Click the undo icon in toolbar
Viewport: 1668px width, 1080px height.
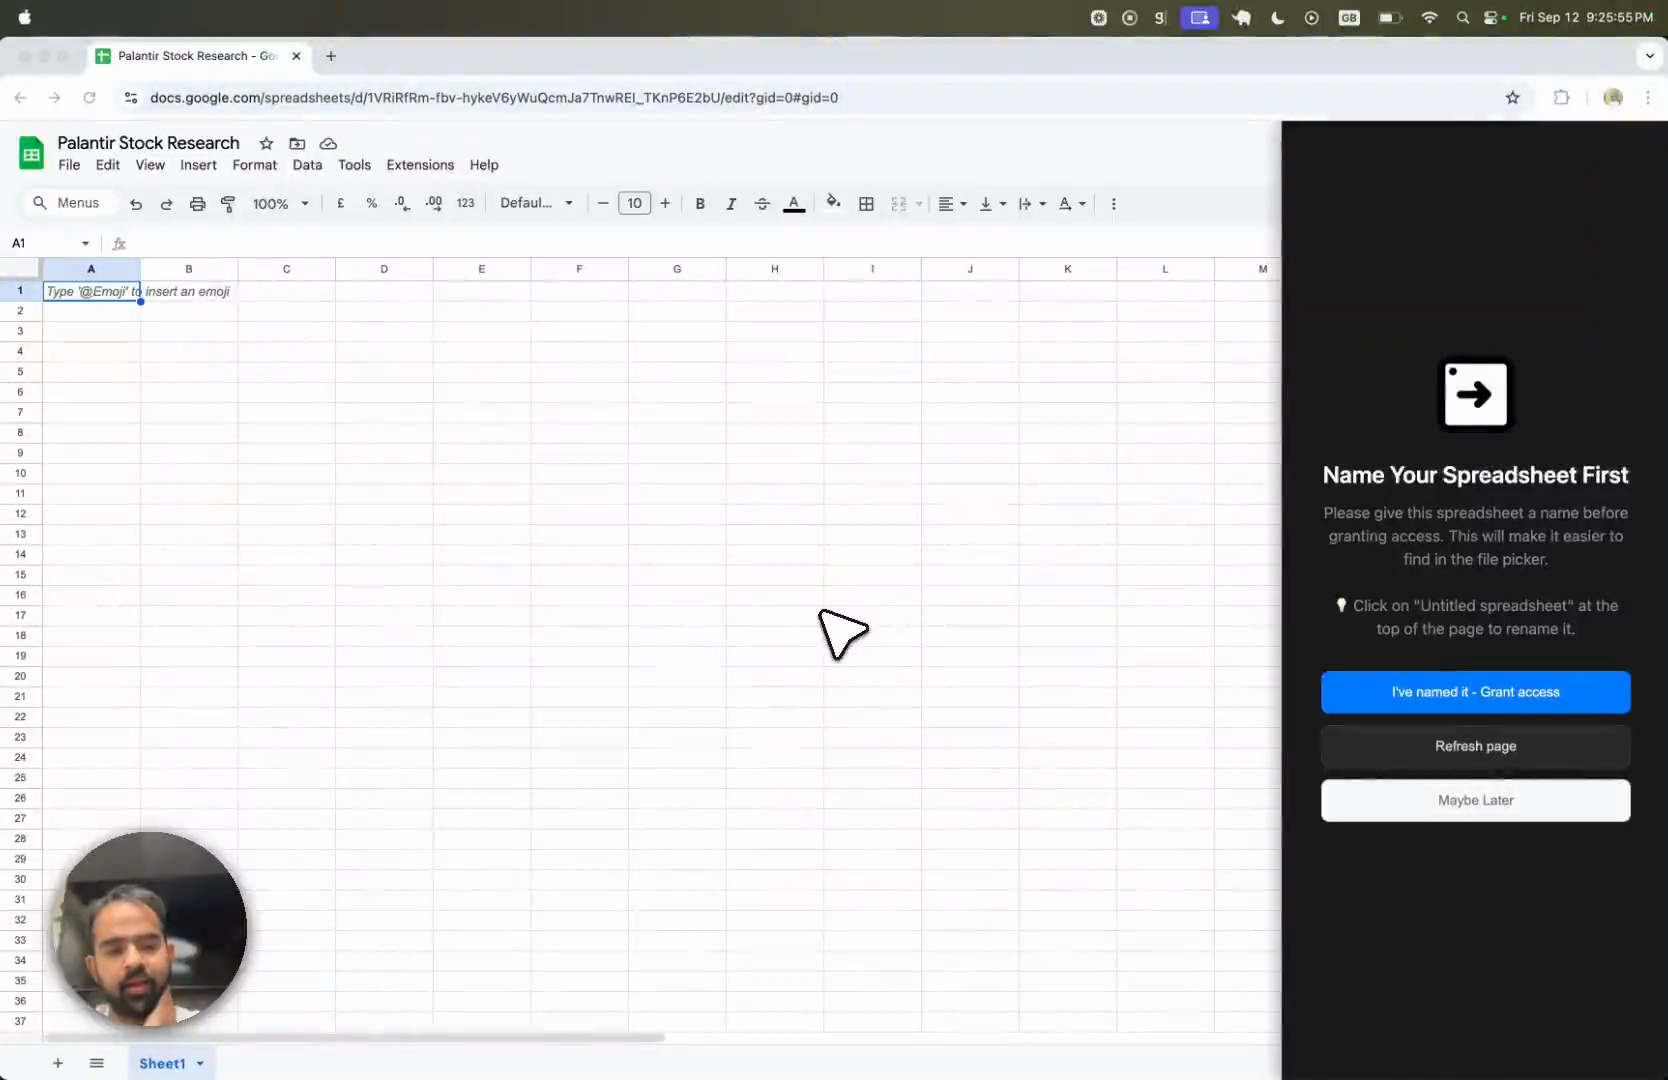[136, 204]
